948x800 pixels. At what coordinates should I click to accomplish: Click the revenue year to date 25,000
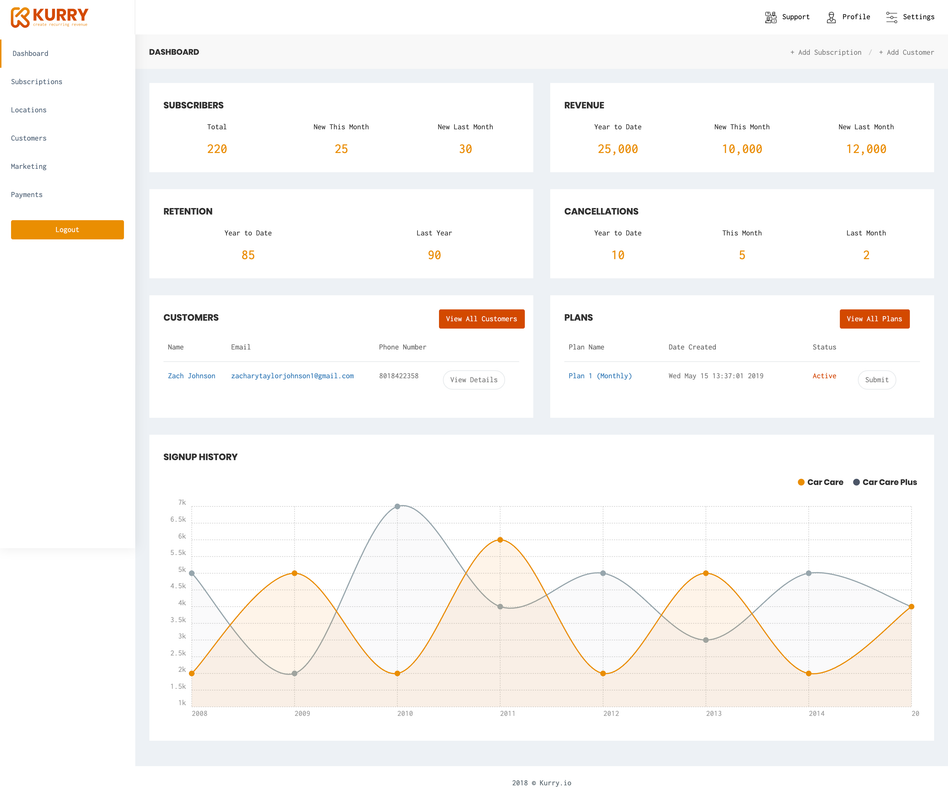tap(618, 149)
